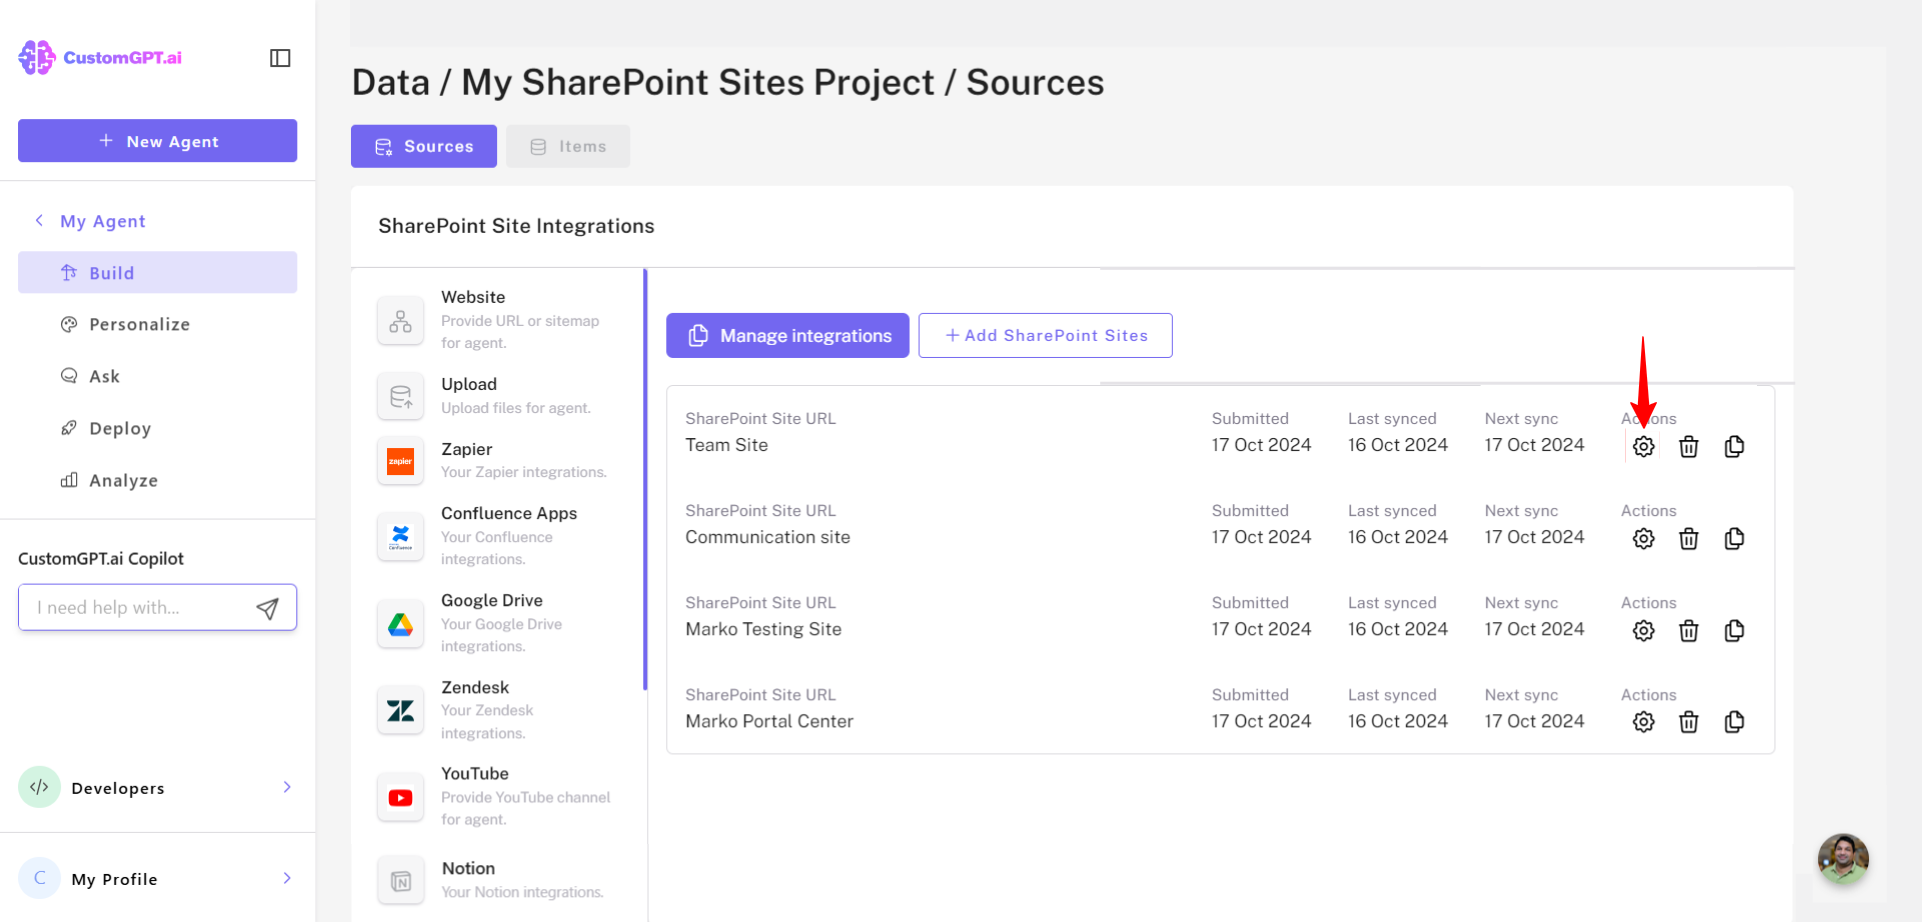Open settings gear for Team Site
This screenshot has width=1922, height=922.
click(x=1643, y=447)
